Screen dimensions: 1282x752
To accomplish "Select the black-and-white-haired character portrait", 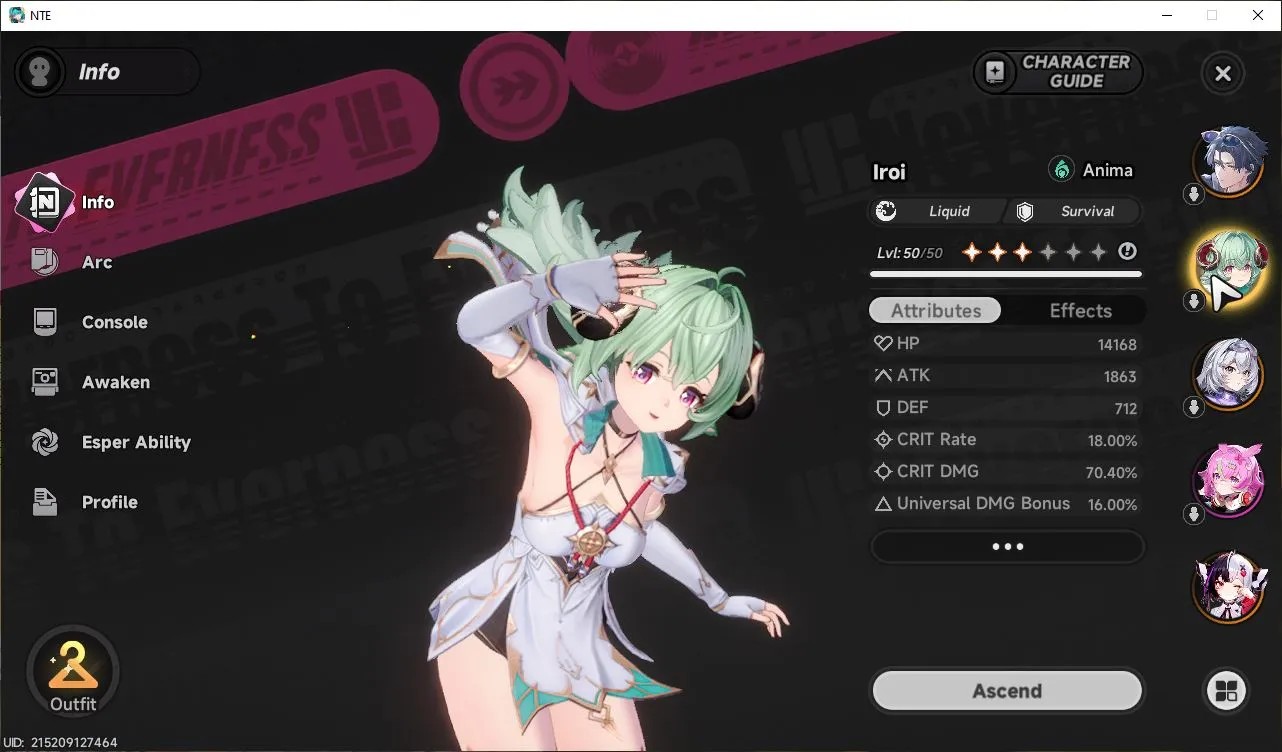I will pyautogui.click(x=1229, y=587).
